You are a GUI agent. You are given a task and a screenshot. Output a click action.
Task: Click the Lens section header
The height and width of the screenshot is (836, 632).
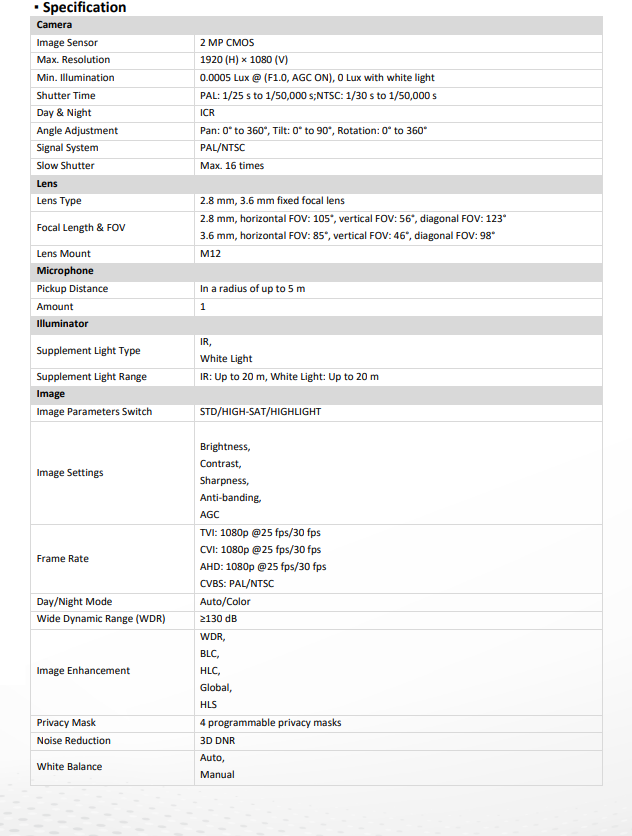click(x=317, y=184)
